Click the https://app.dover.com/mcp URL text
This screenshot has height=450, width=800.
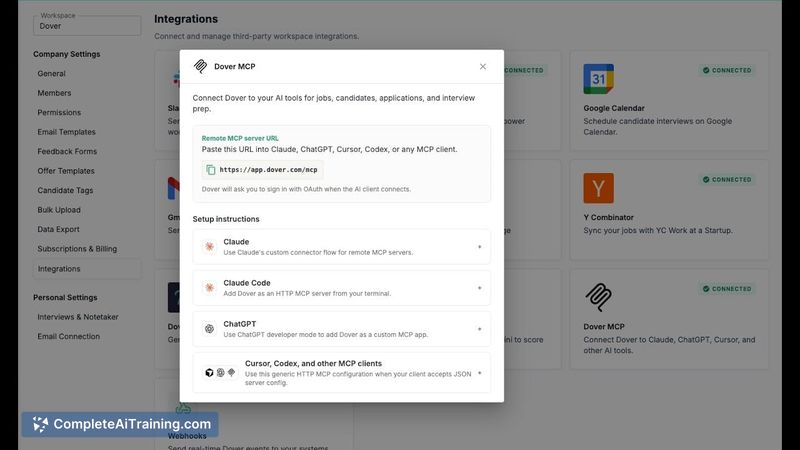point(268,170)
